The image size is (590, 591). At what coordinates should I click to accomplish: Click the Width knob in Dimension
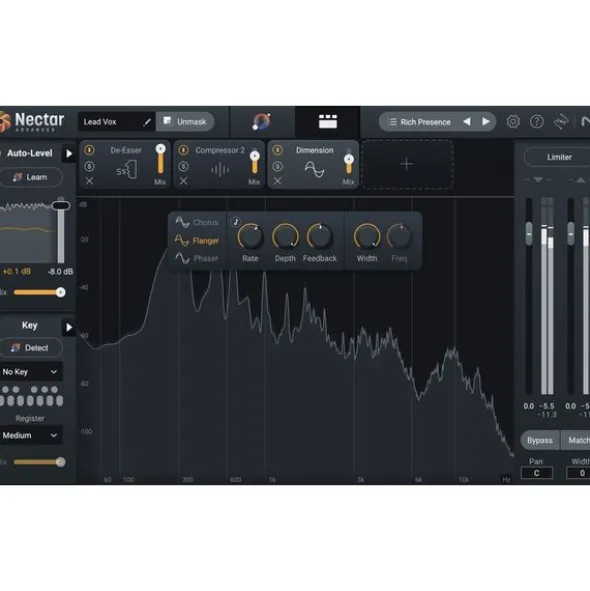pyautogui.click(x=366, y=237)
